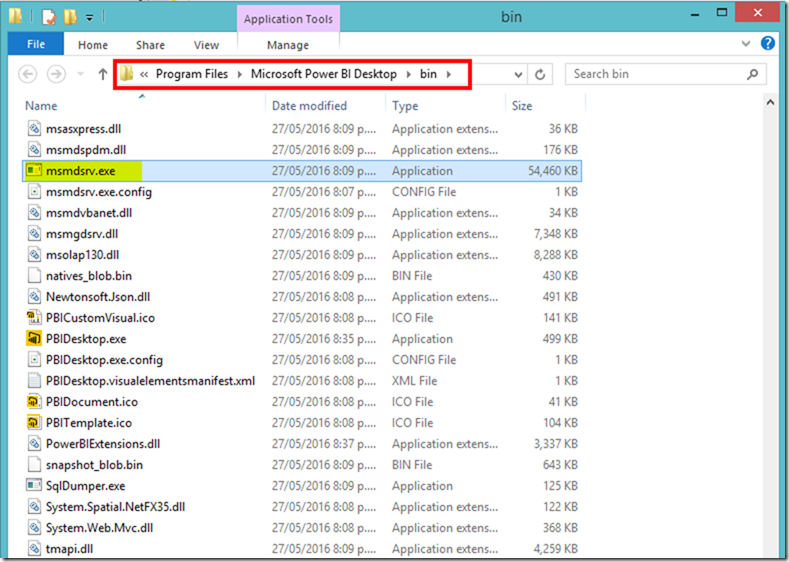
Task: Select the file name PowerBIExtensions.dll
Action: [x=103, y=444]
